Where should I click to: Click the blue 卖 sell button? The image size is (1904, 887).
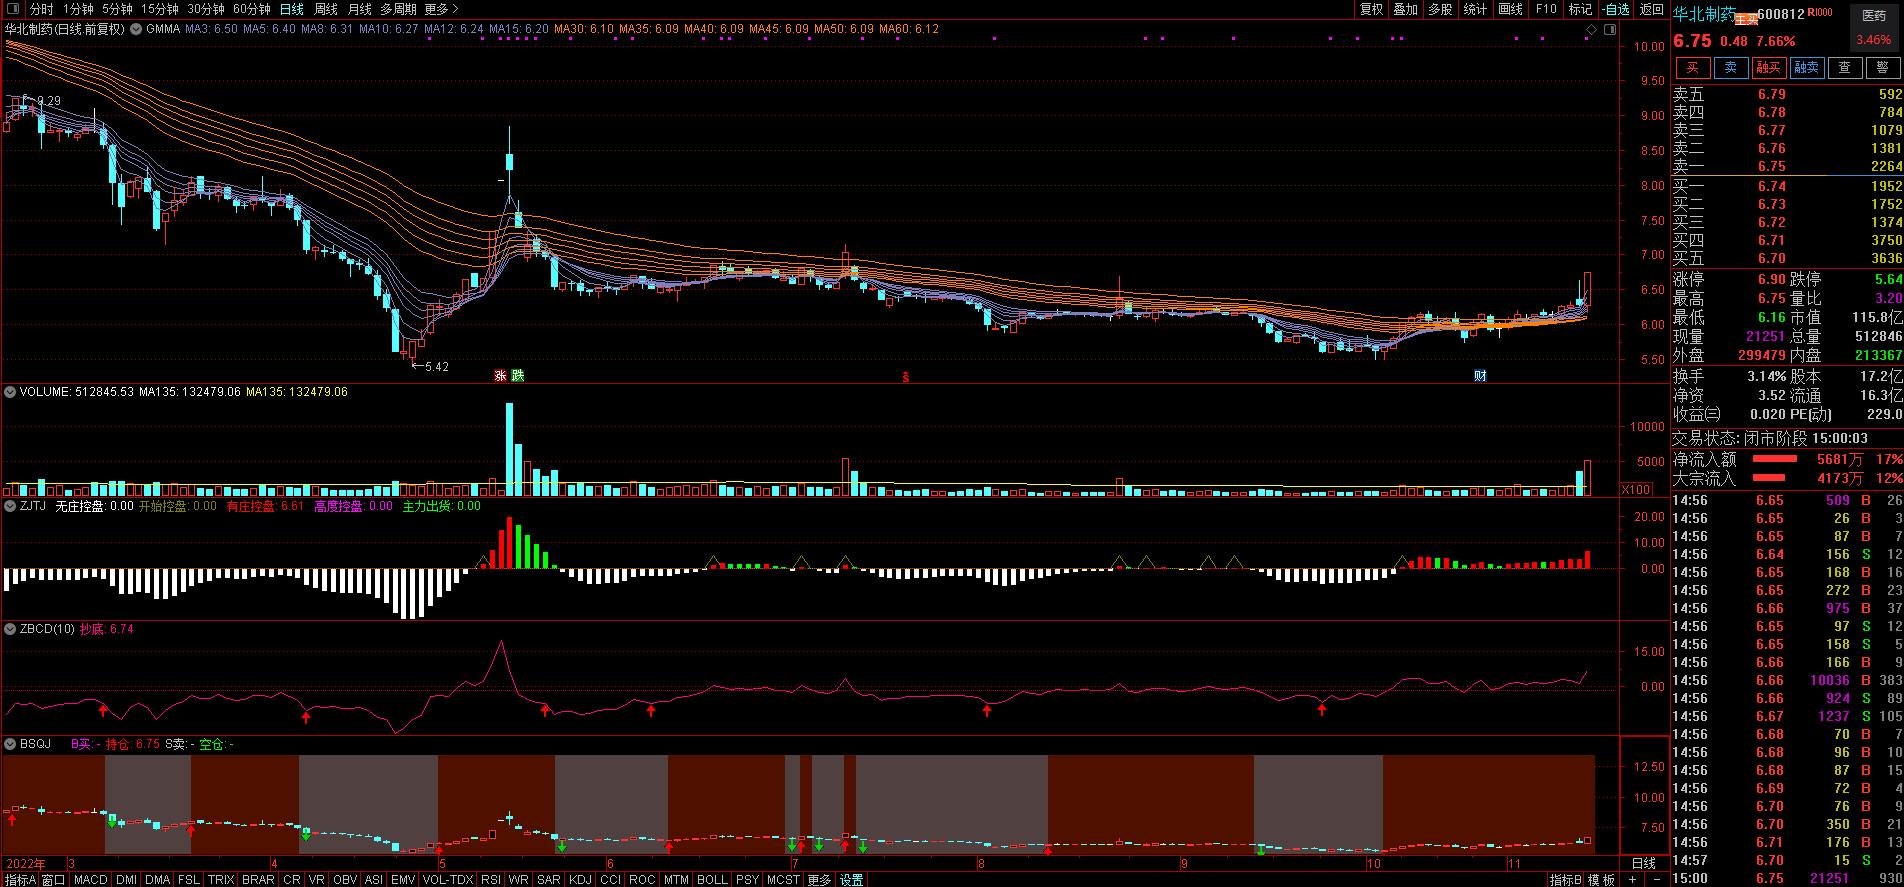1730,68
